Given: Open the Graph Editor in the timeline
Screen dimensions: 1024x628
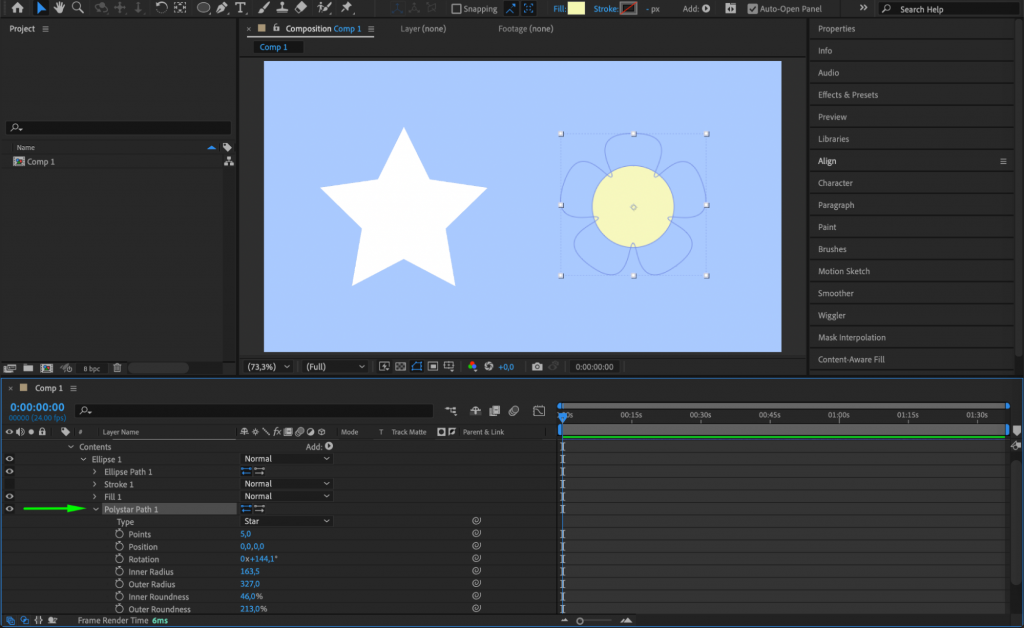Looking at the screenshot, I should (x=539, y=410).
